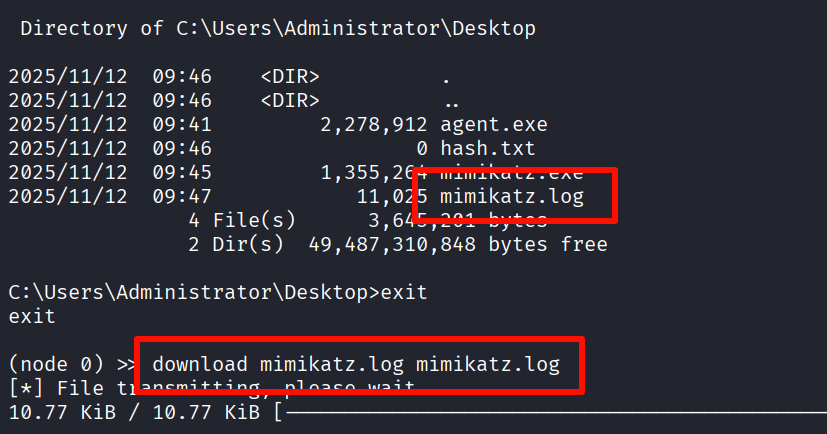Viewport: 827px width, 434px height.
Task: Click the echoed "exit" output line
Action: click(x=30, y=316)
